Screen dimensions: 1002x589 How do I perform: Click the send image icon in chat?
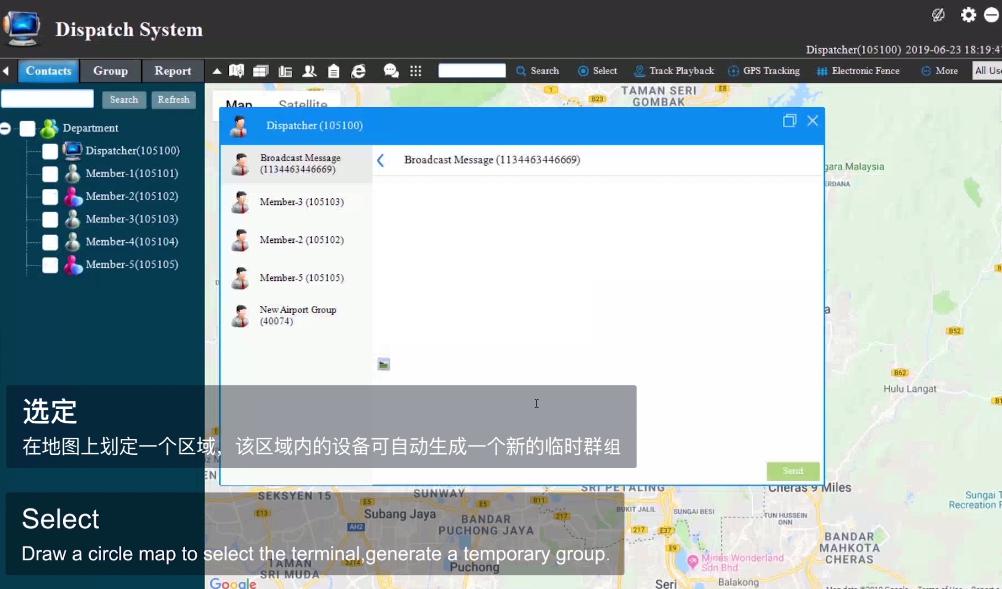383,364
